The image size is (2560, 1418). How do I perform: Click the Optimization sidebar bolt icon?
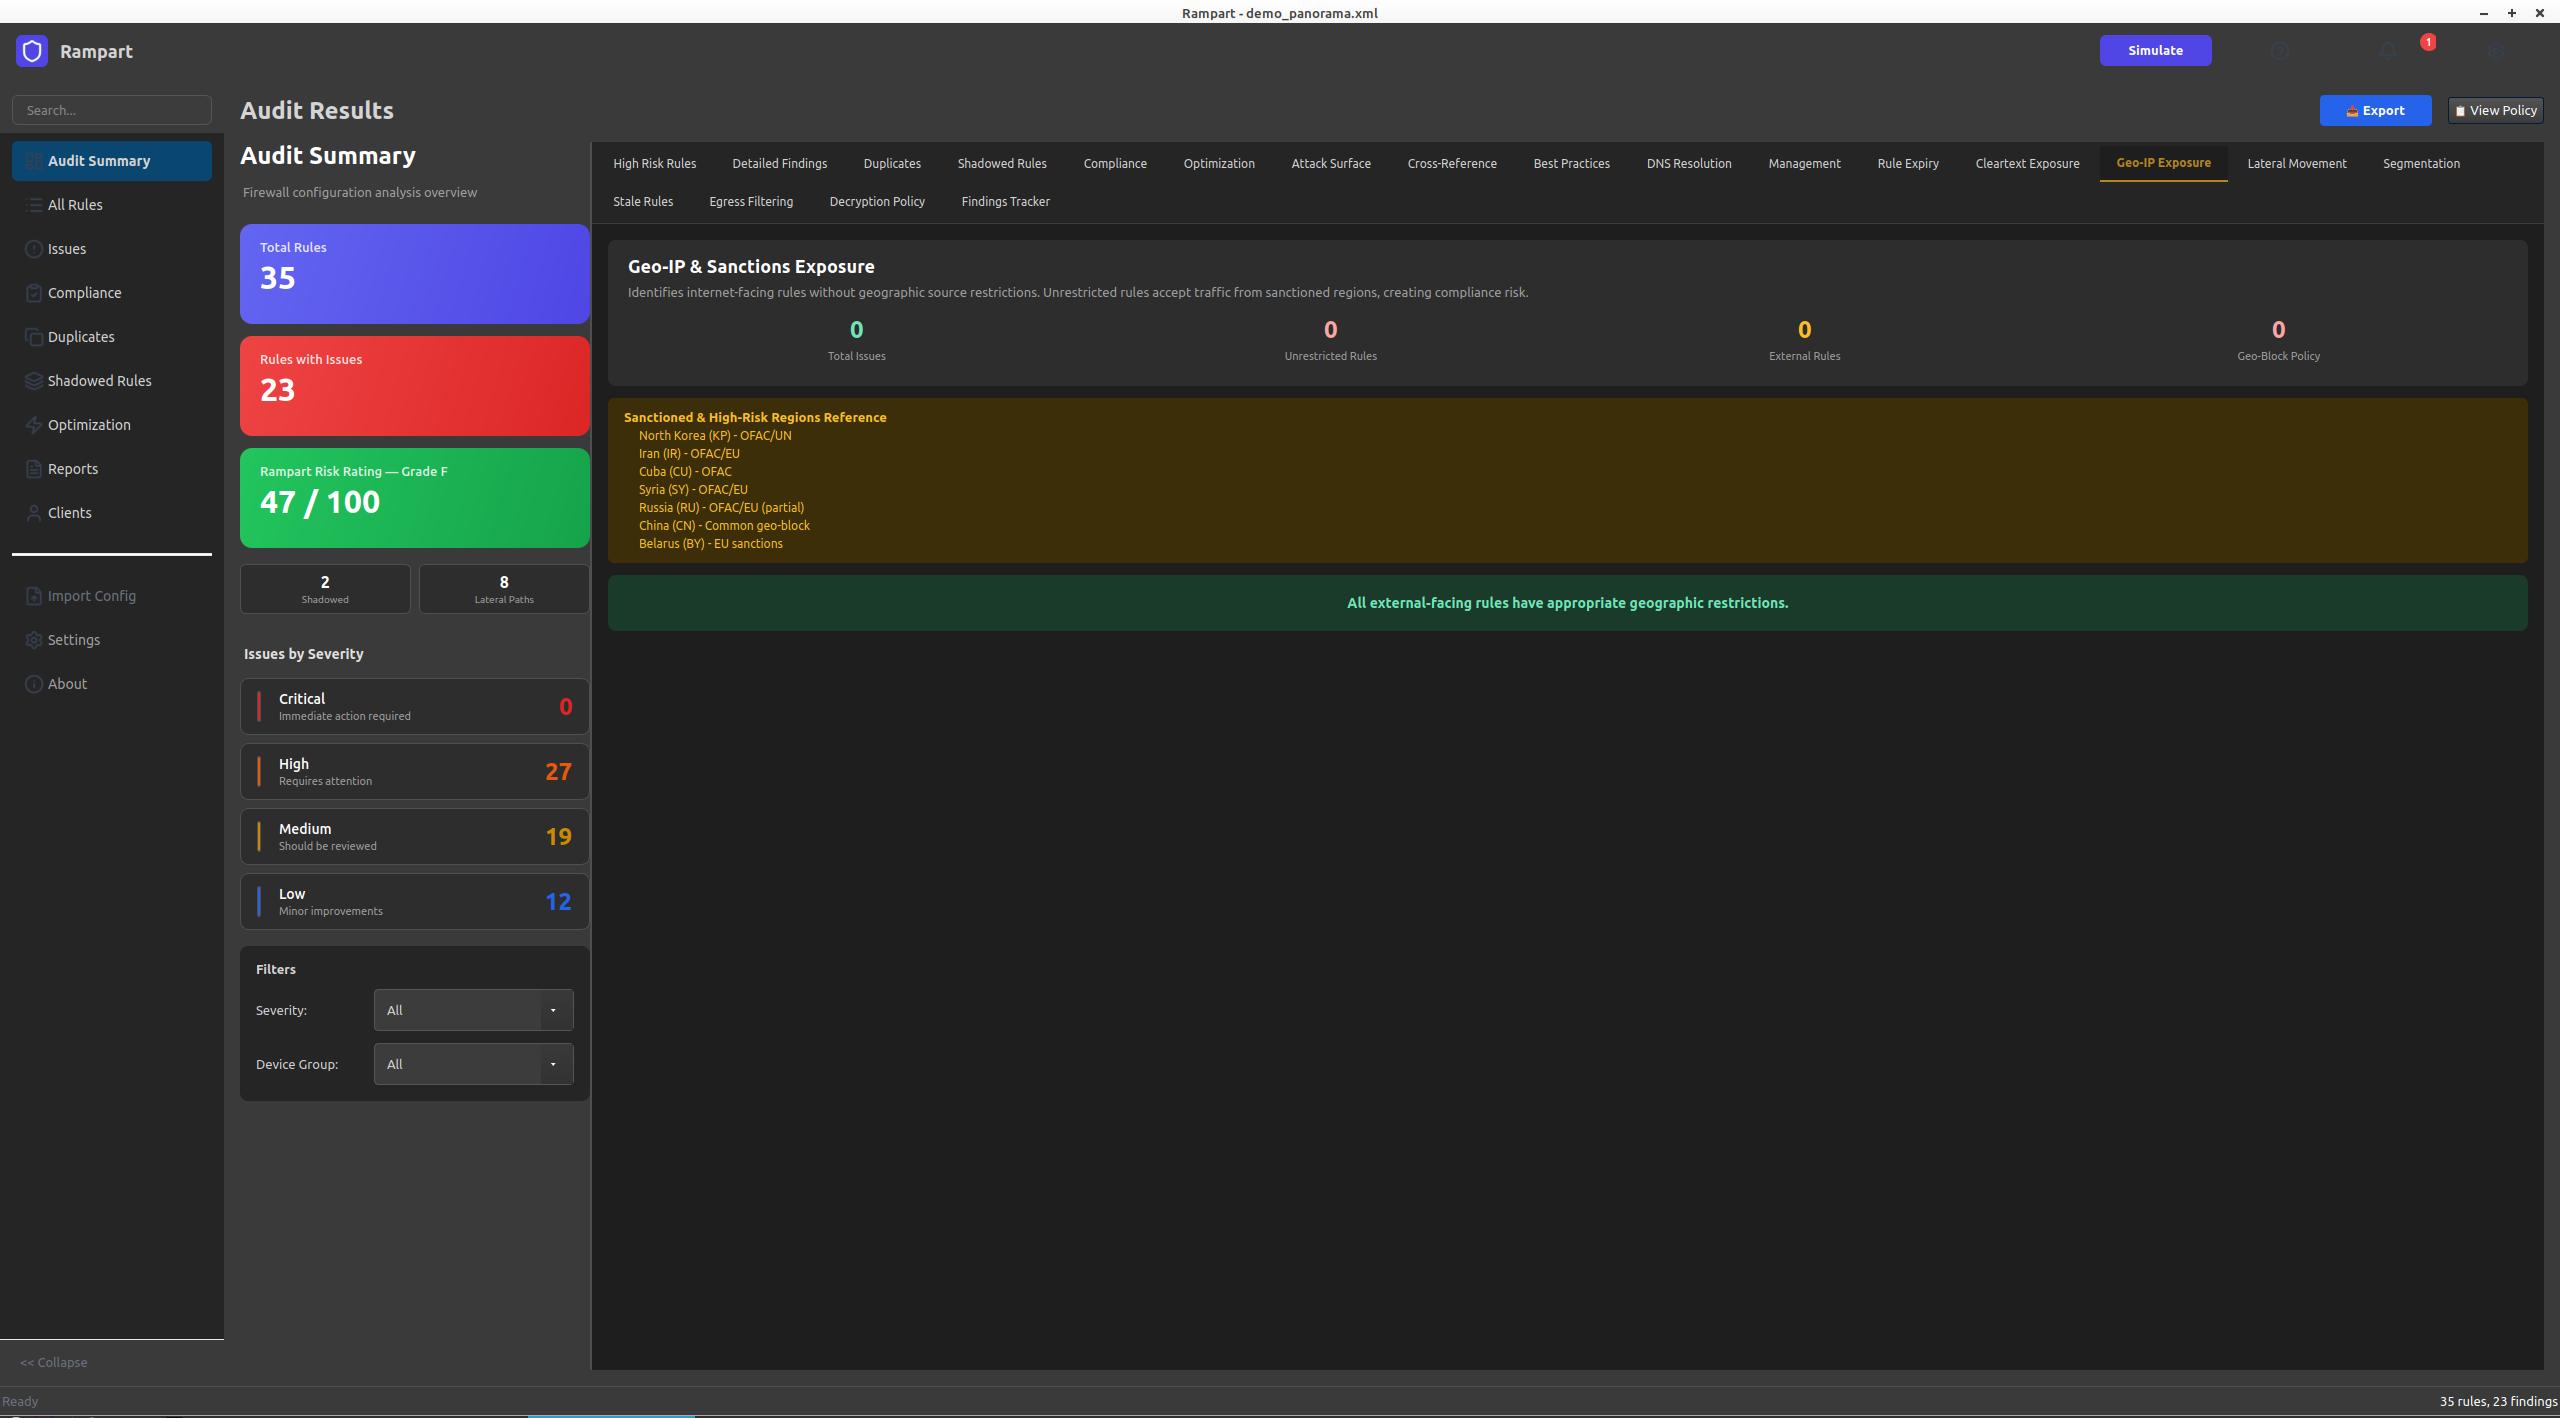click(x=34, y=425)
